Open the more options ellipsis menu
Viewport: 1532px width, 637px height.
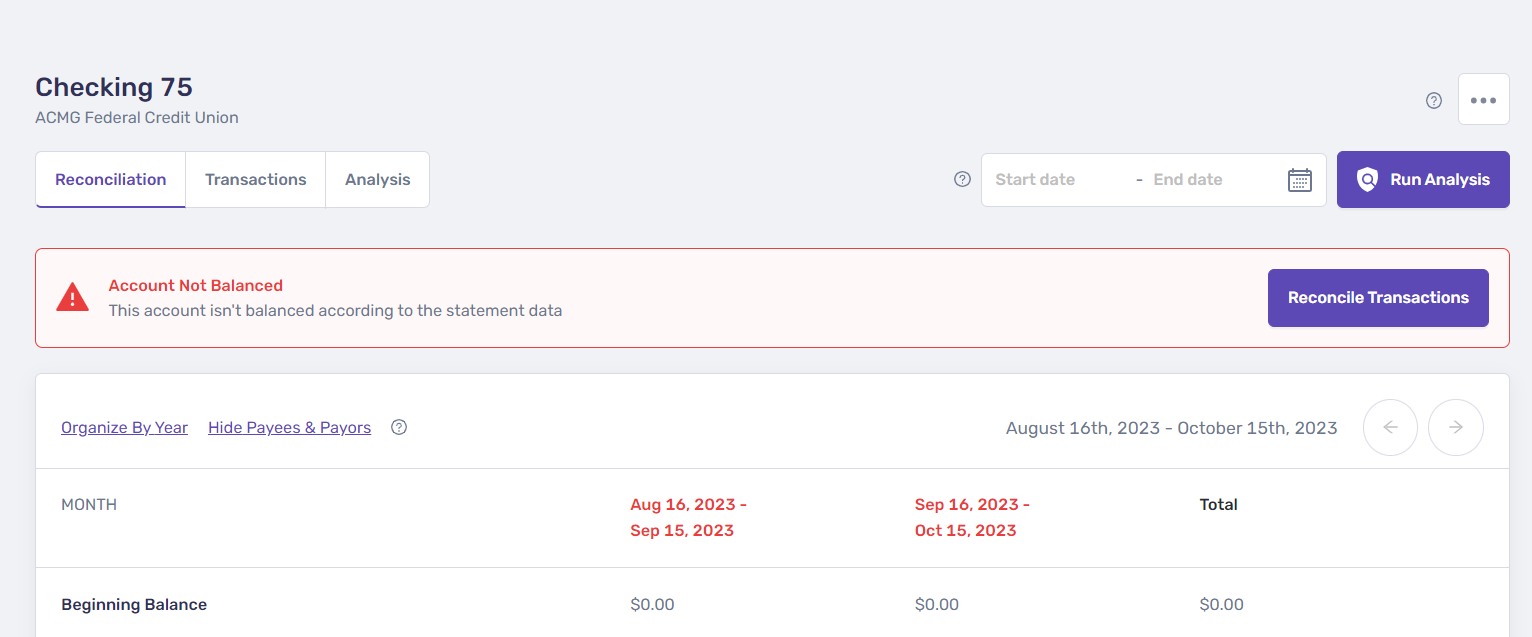click(1483, 100)
